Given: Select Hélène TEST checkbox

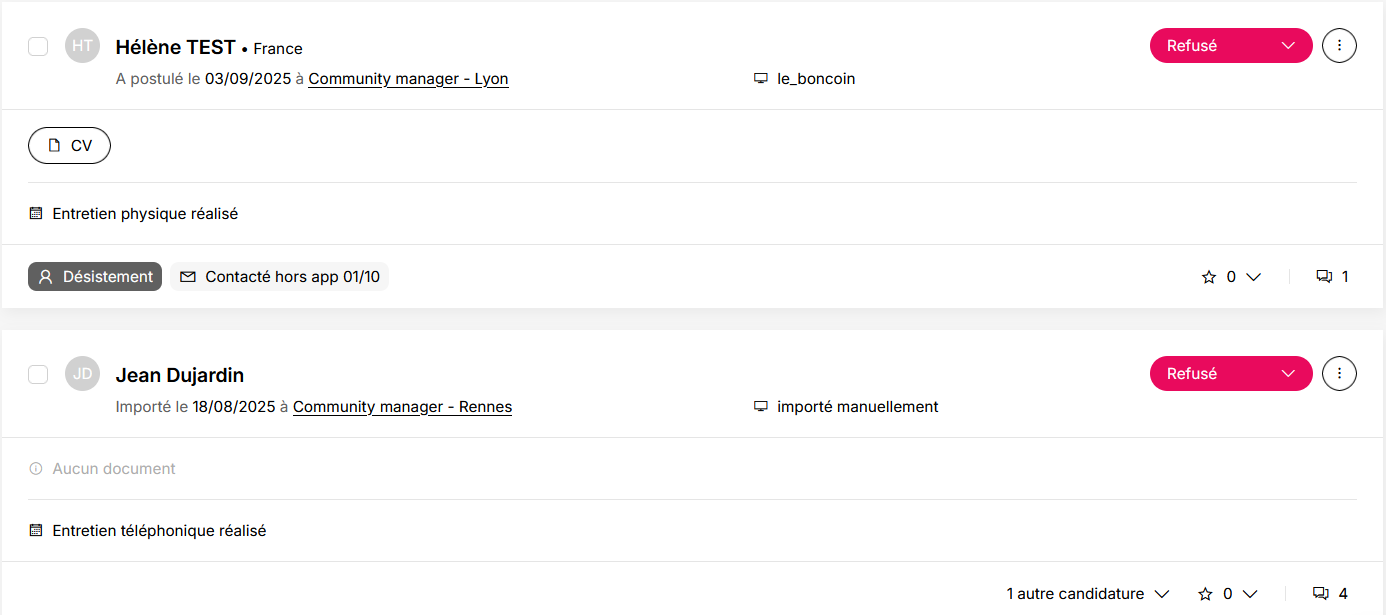Looking at the screenshot, I should click(x=38, y=46).
